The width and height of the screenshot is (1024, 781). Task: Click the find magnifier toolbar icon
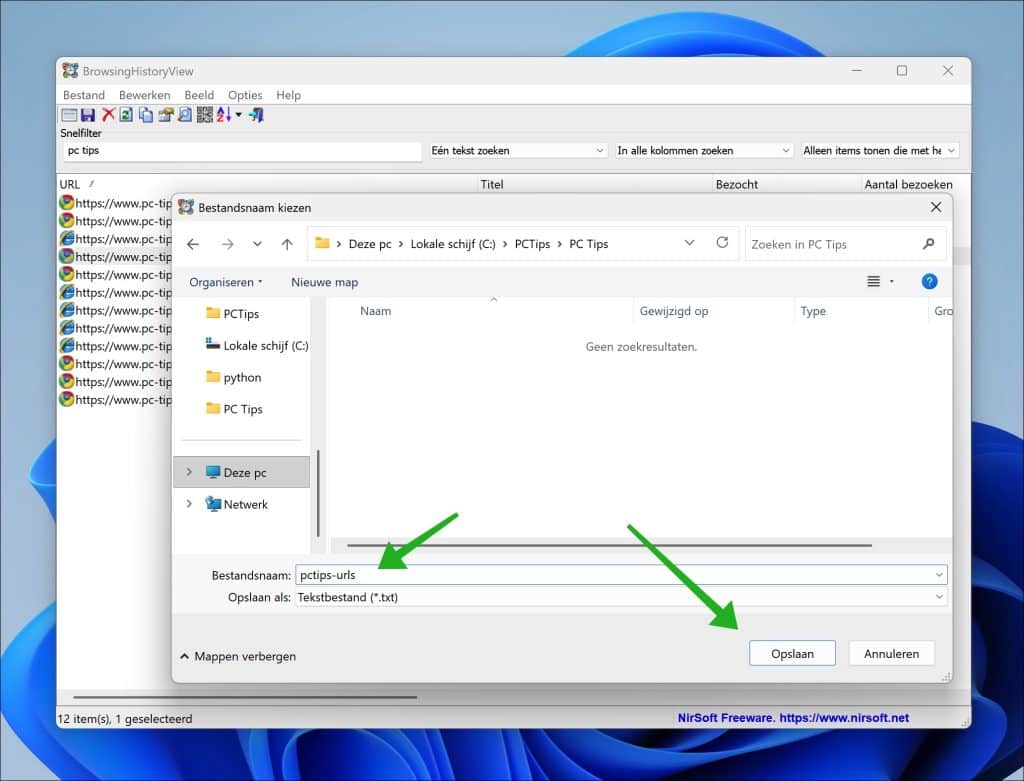[185, 116]
